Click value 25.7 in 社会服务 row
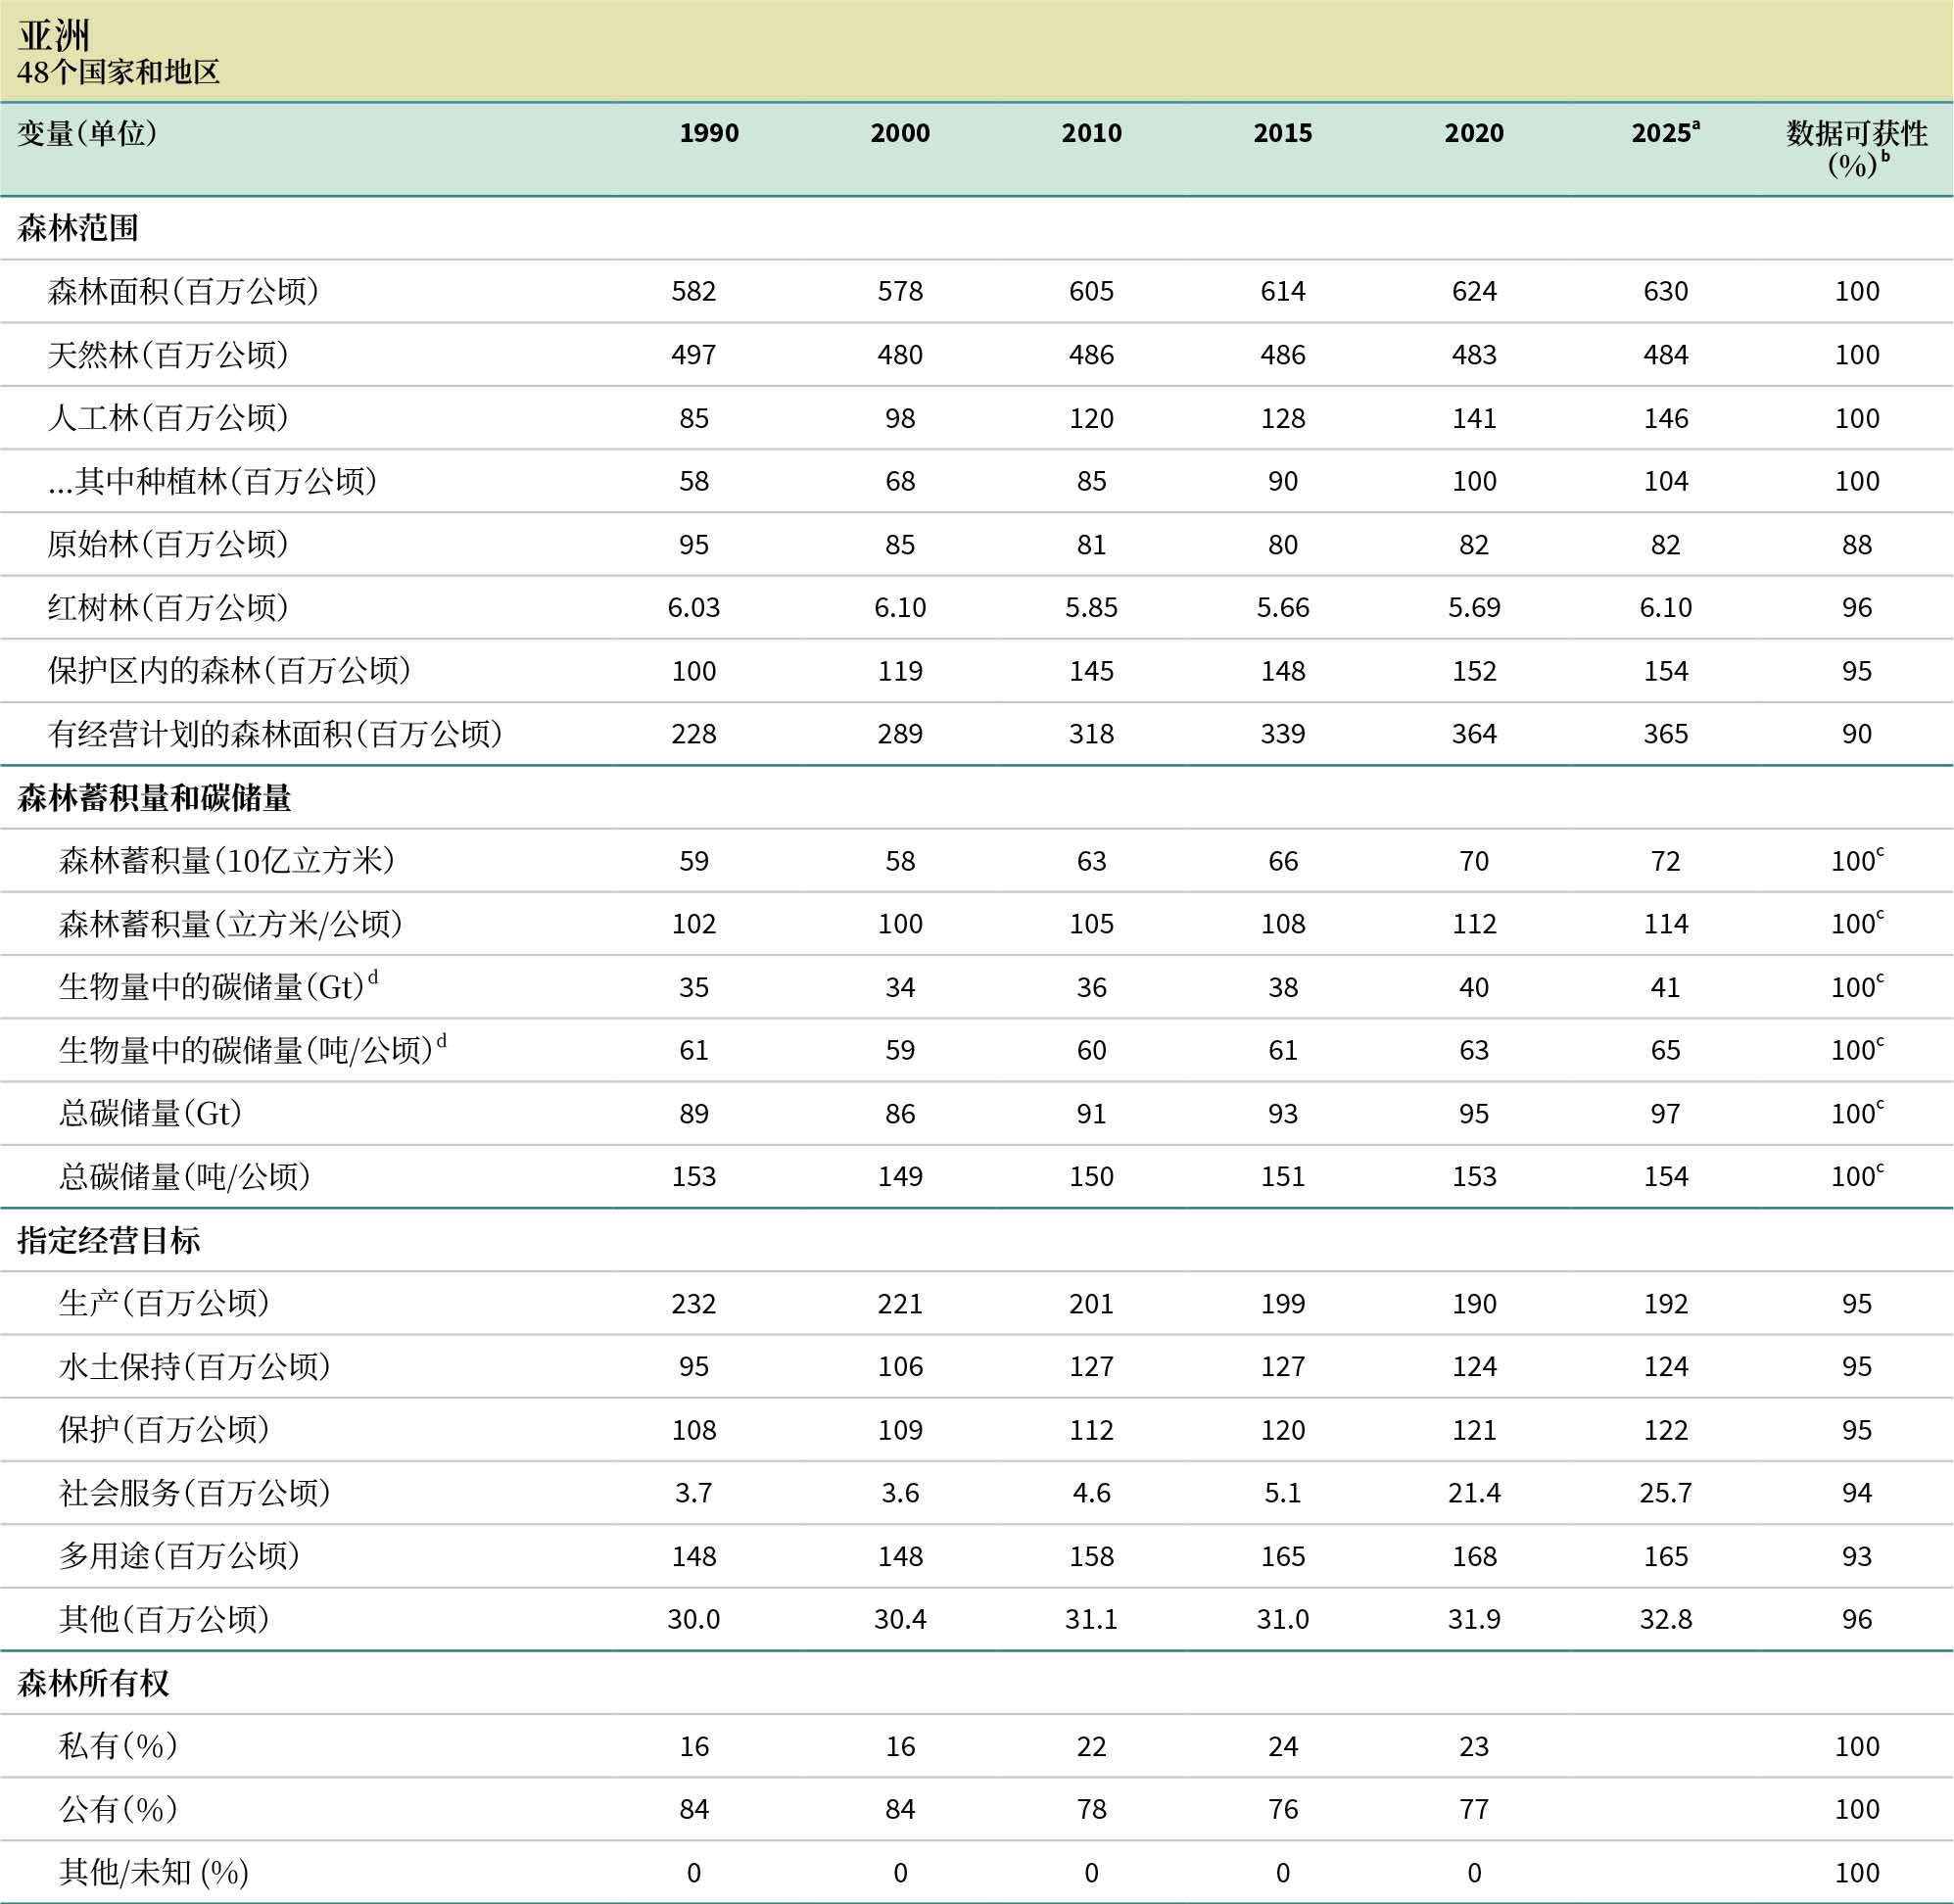Viewport: 1954px width, 1904px height. pyautogui.click(x=1665, y=1492)
